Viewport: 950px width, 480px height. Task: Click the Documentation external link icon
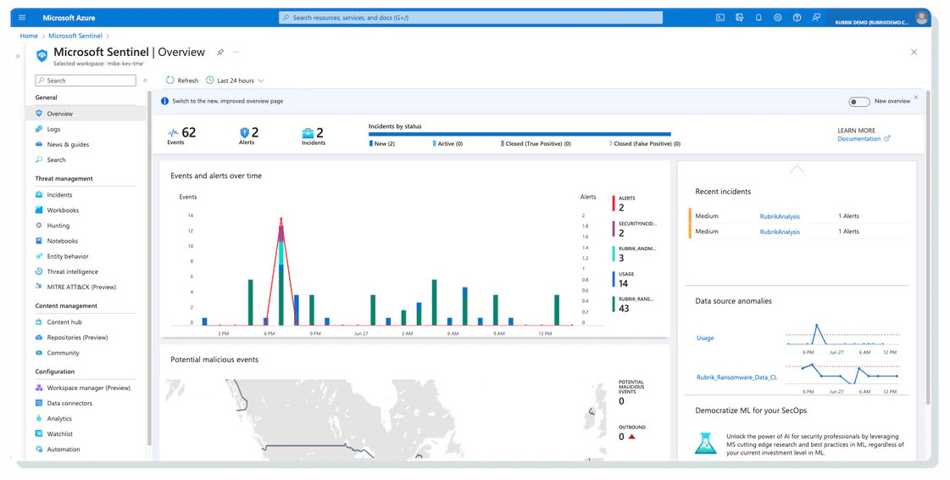pos(887,139)
